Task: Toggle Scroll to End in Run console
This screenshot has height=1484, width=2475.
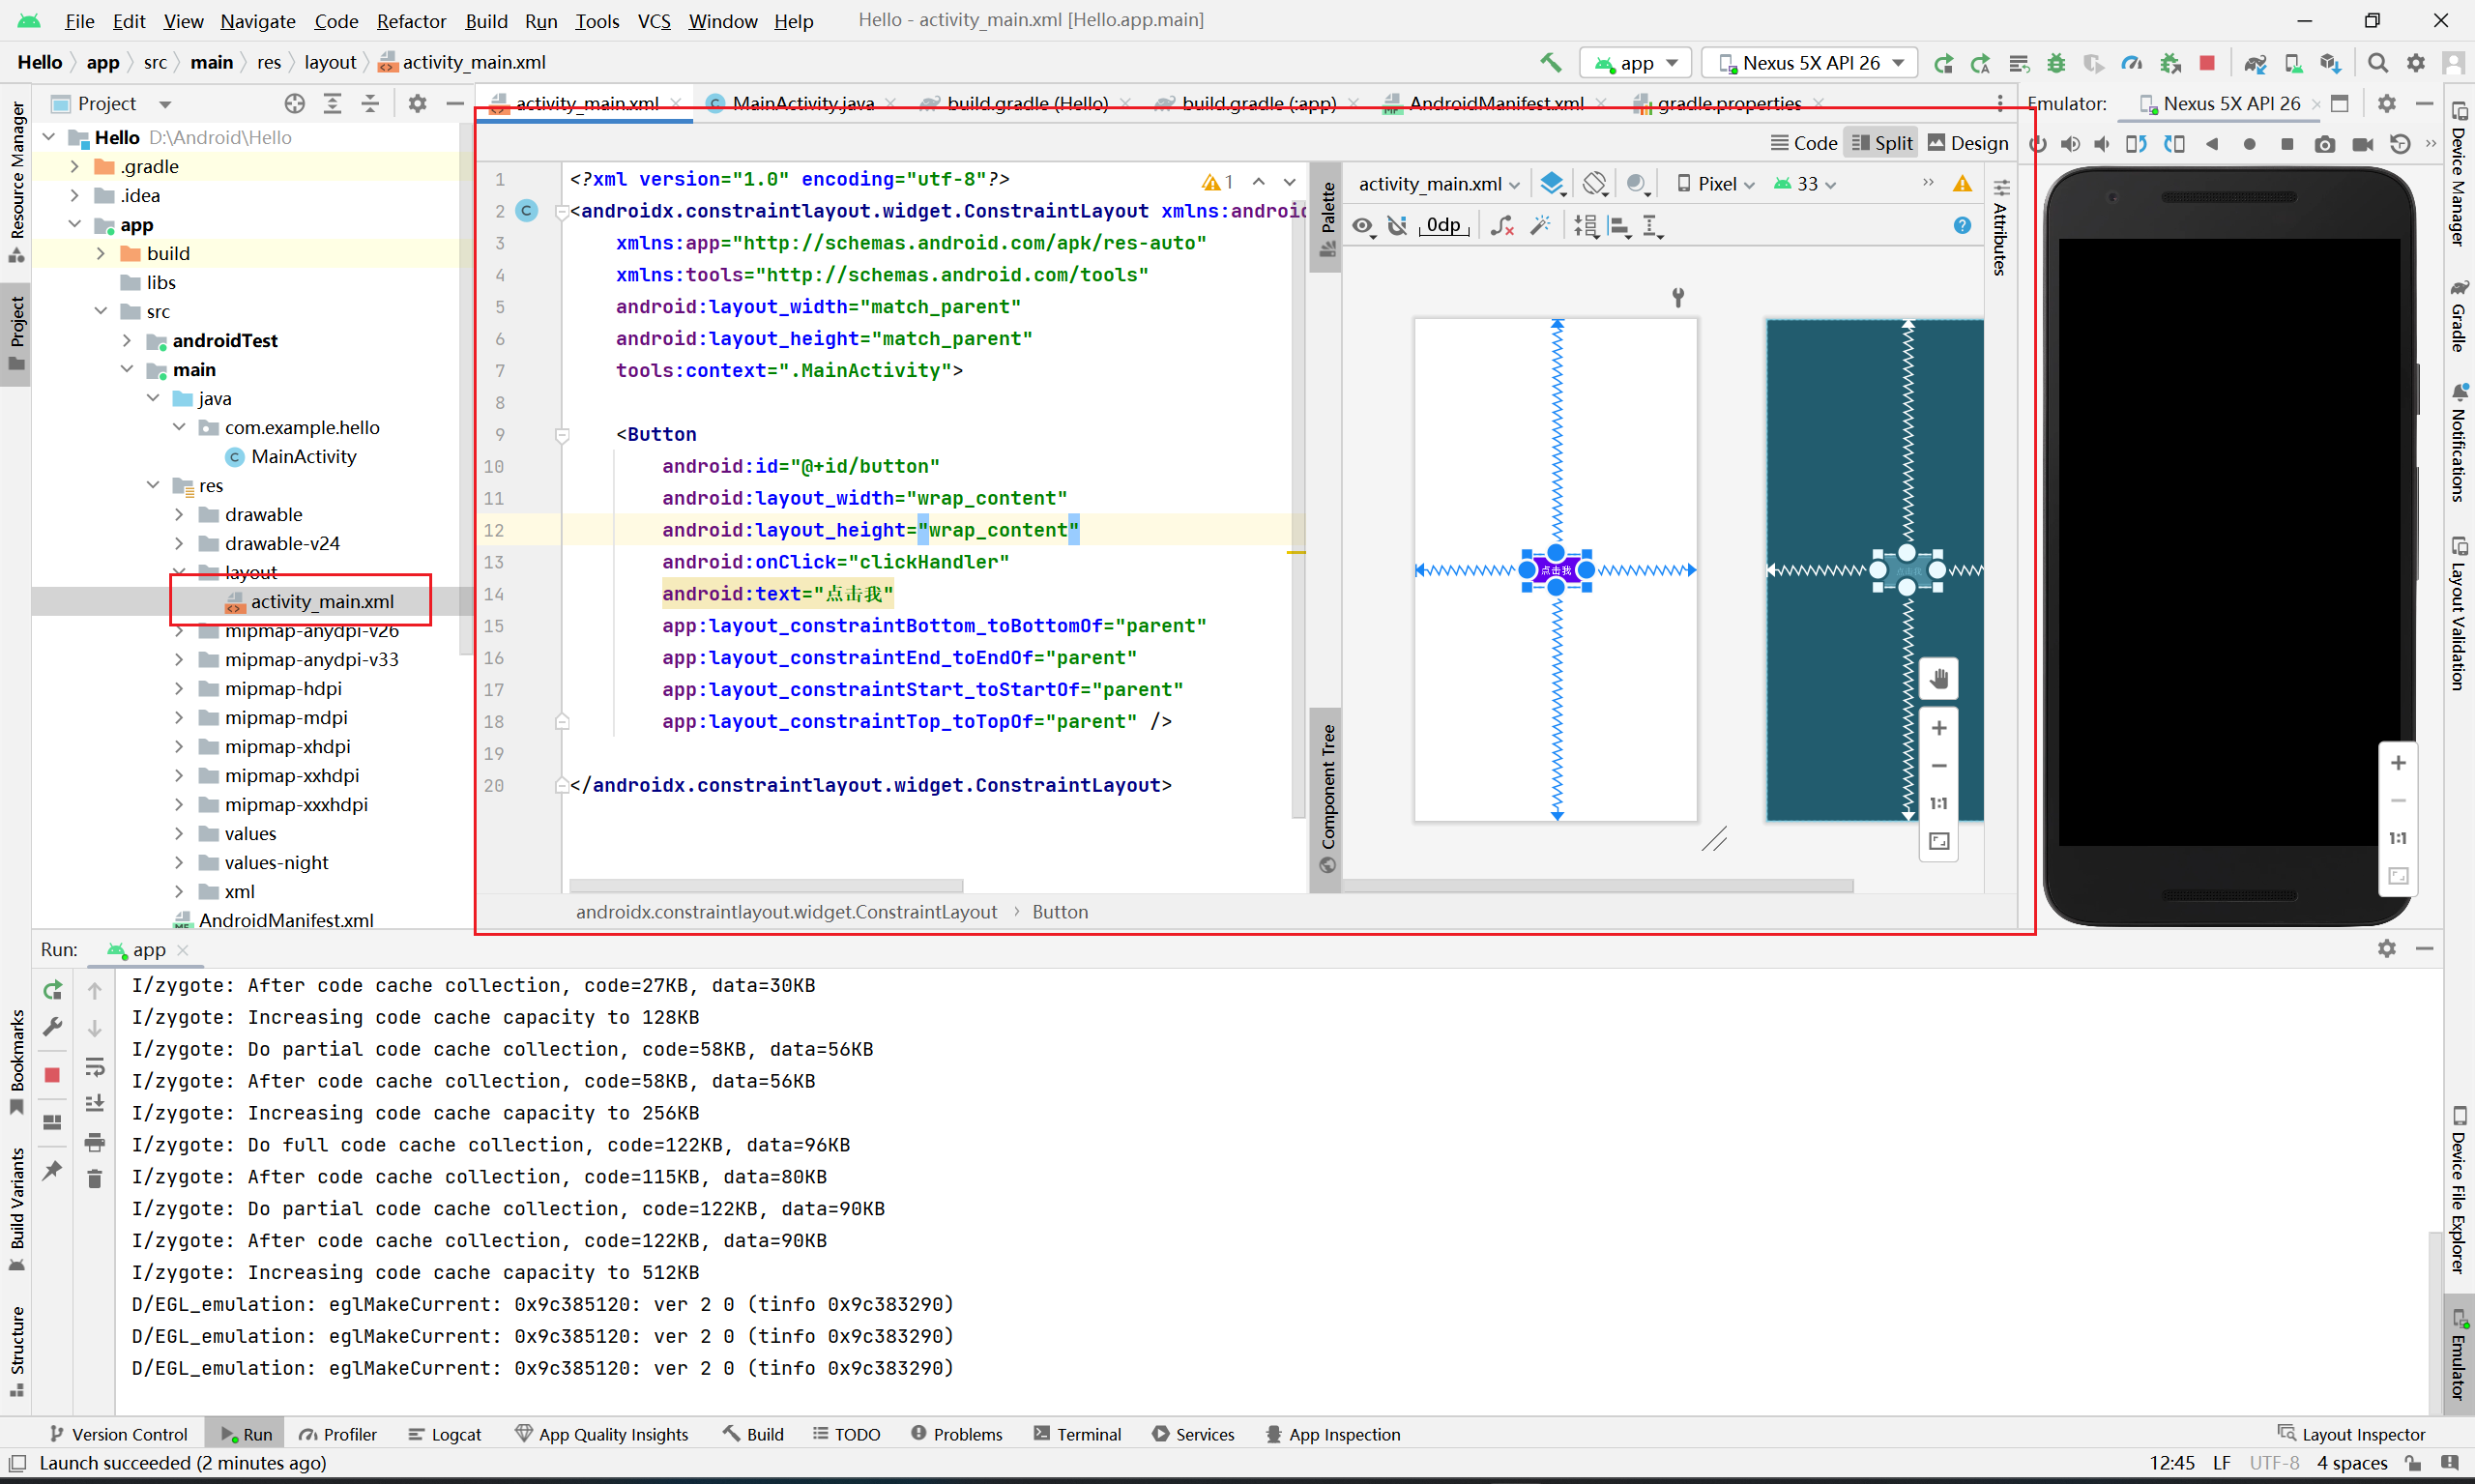Action: point(95,1103)
